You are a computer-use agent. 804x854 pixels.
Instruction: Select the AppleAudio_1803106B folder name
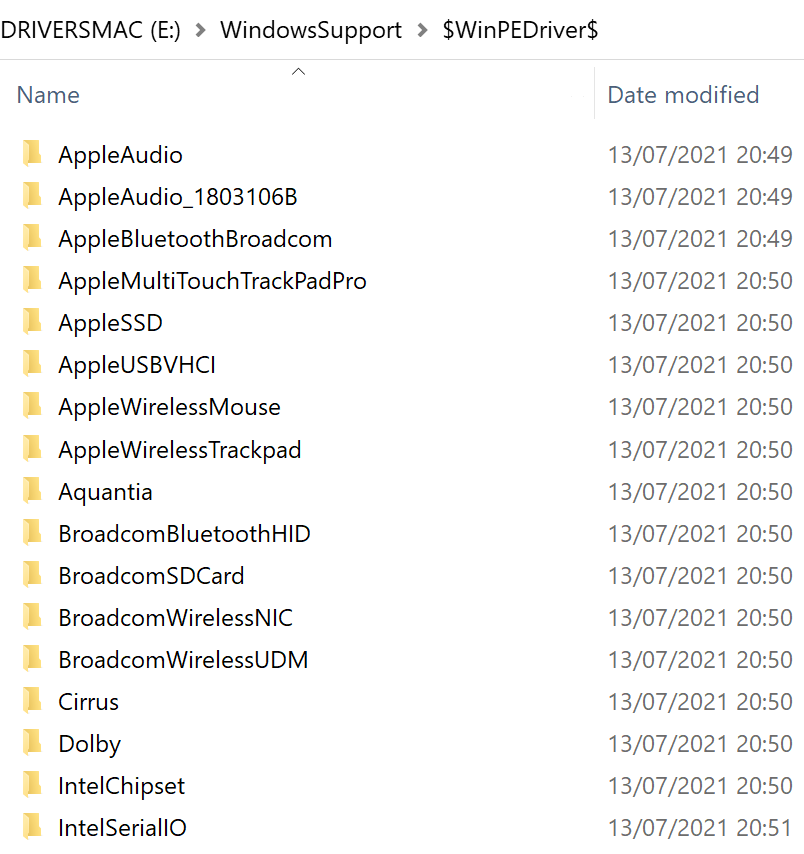[178, 197]
